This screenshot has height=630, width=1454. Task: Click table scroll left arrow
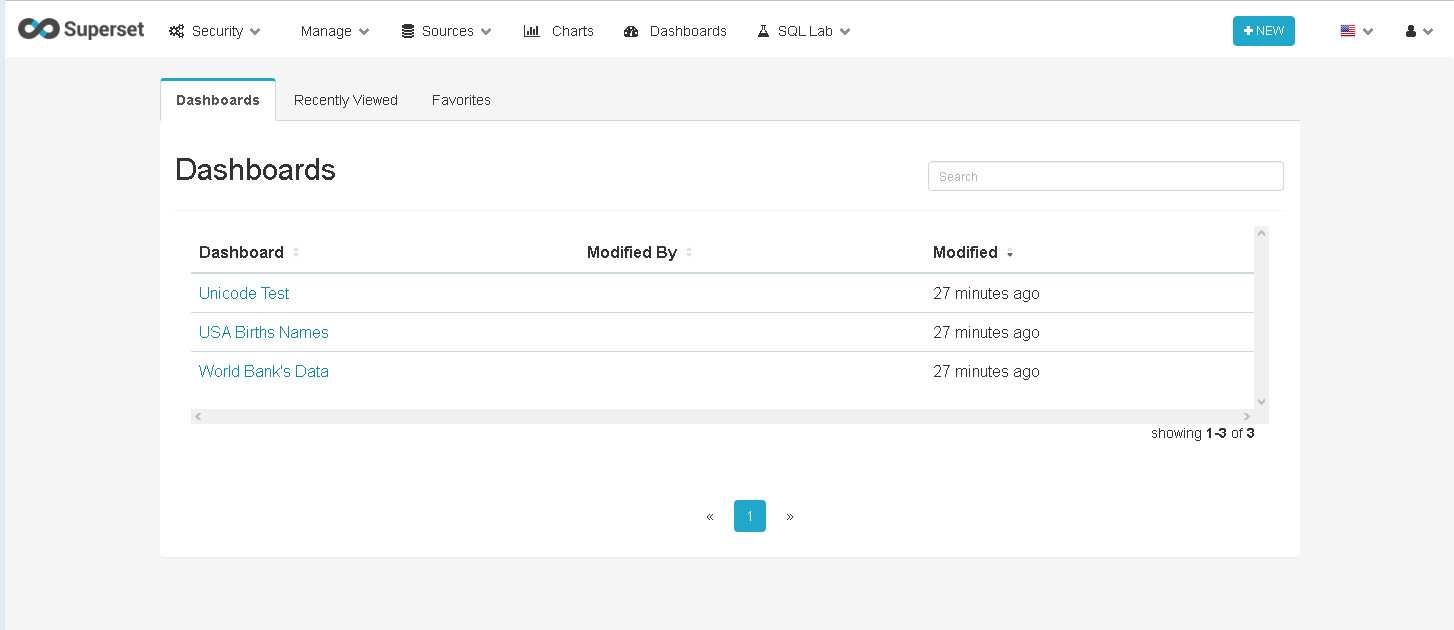click(198, 416)
